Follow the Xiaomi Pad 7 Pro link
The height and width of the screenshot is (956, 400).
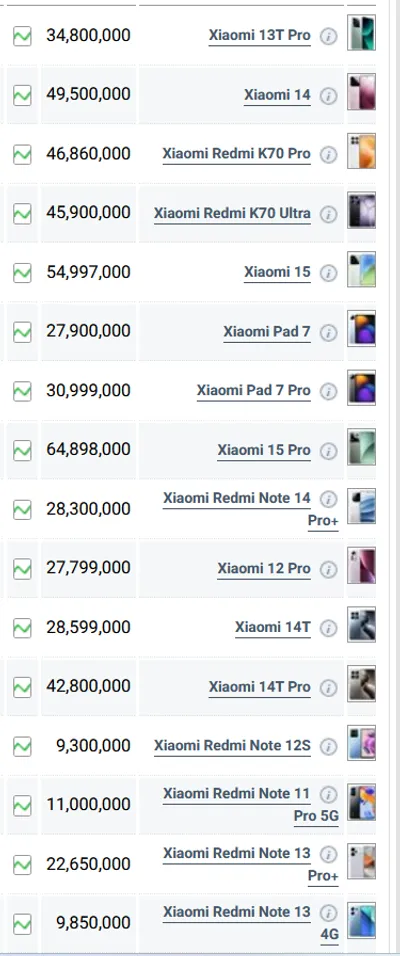pos(254,391)
